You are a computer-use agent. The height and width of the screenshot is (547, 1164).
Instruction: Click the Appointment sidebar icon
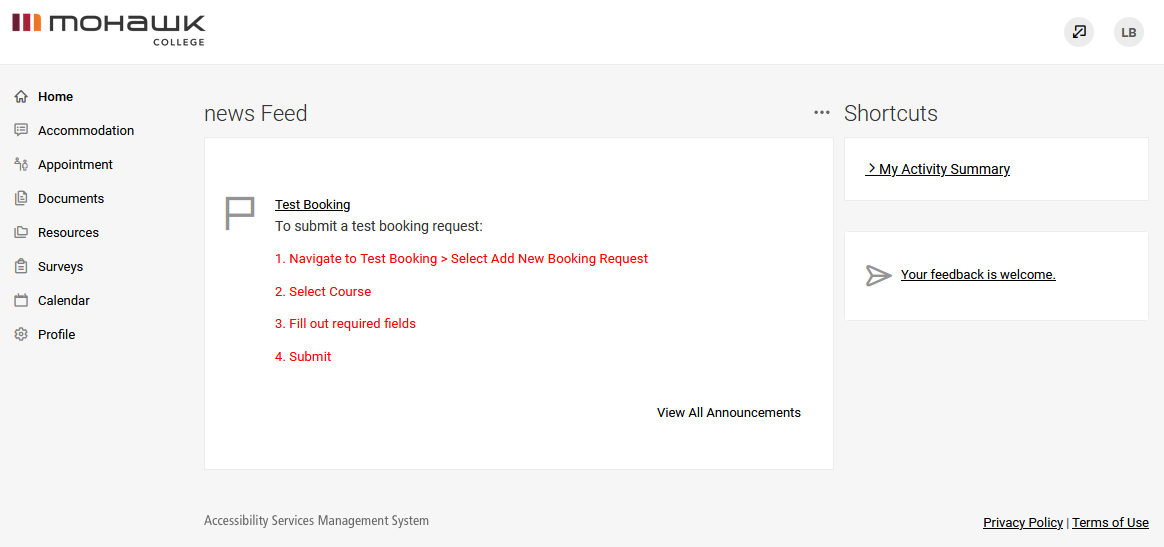click(x=21, y=165)
